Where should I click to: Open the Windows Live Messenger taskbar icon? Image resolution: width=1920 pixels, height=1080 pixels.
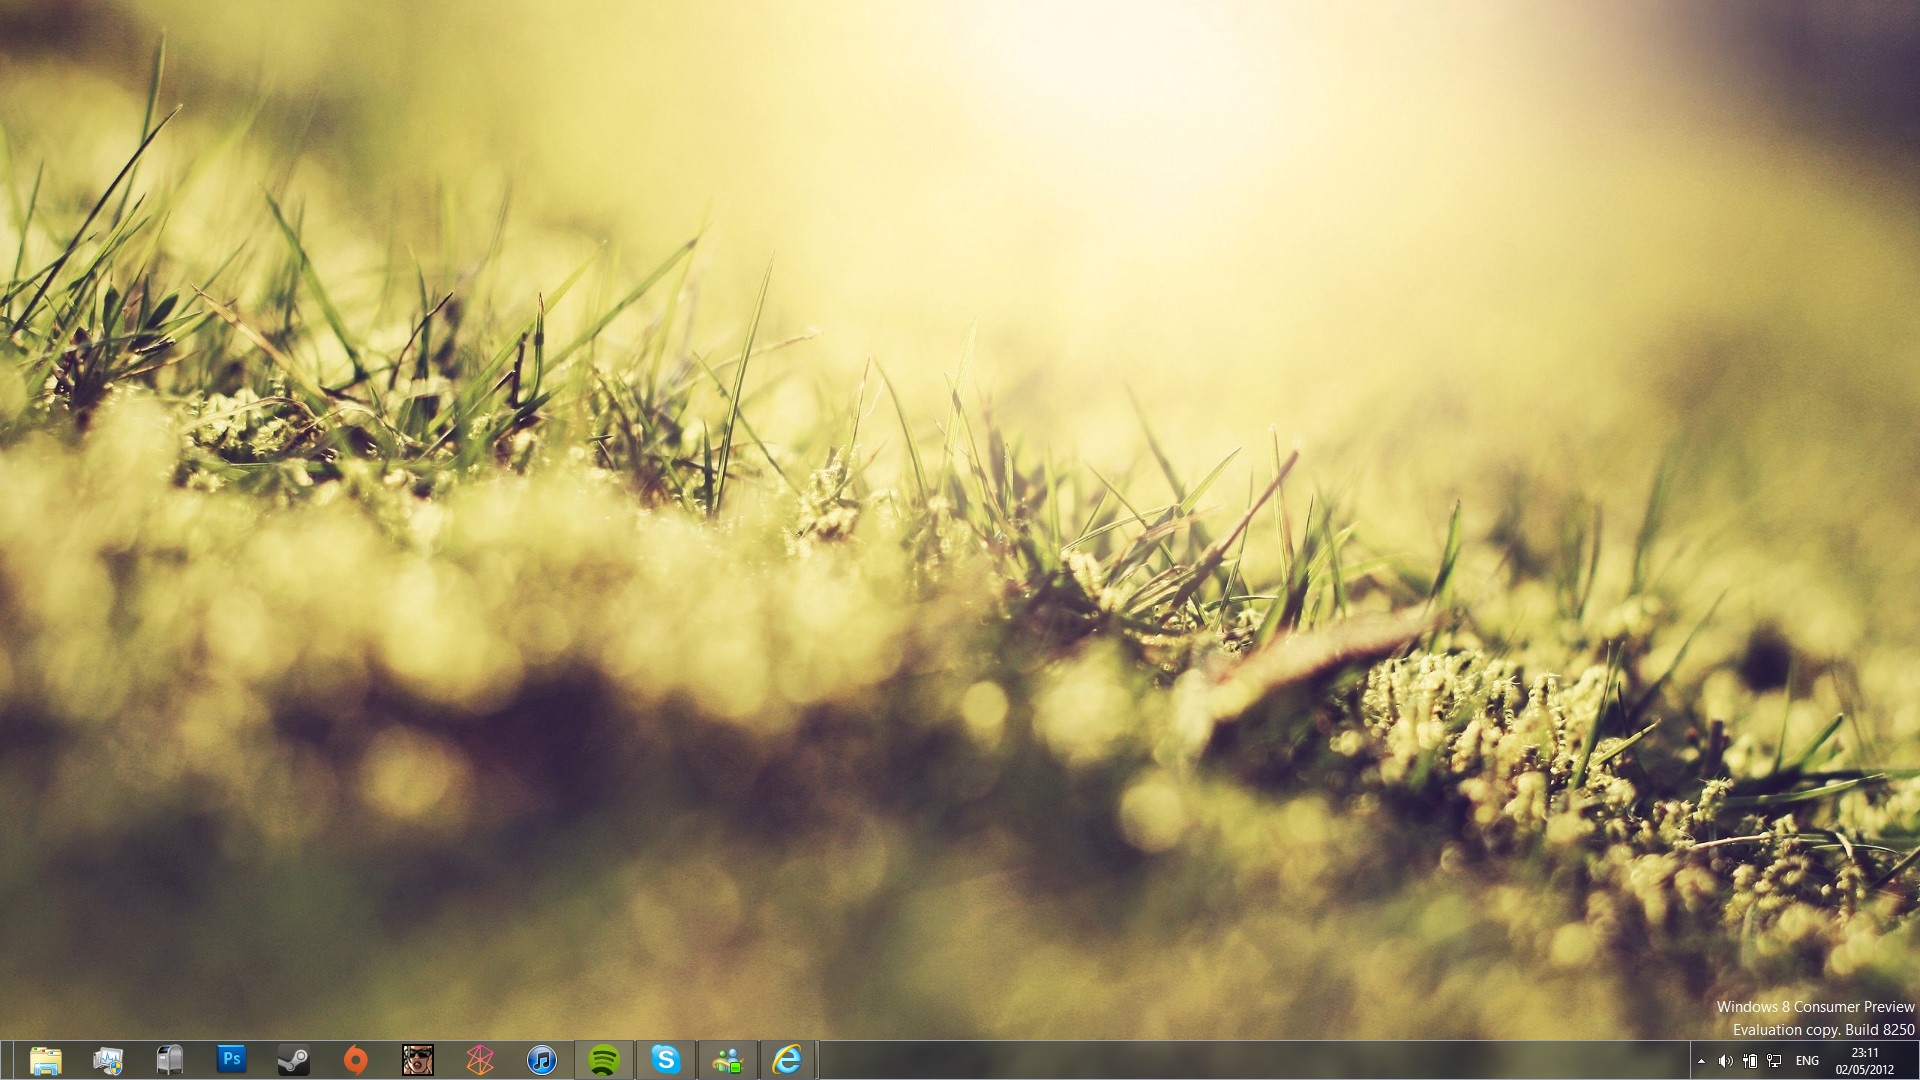[x=728, y=1060]
